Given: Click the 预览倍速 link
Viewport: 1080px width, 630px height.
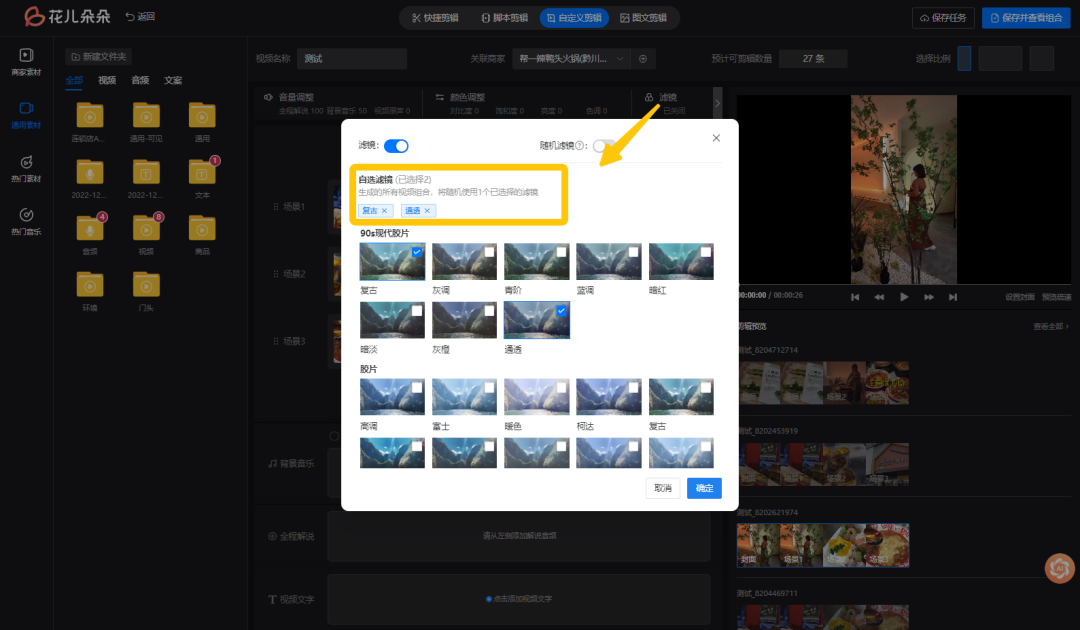Looking at the screenshot, I should 1056,297.
